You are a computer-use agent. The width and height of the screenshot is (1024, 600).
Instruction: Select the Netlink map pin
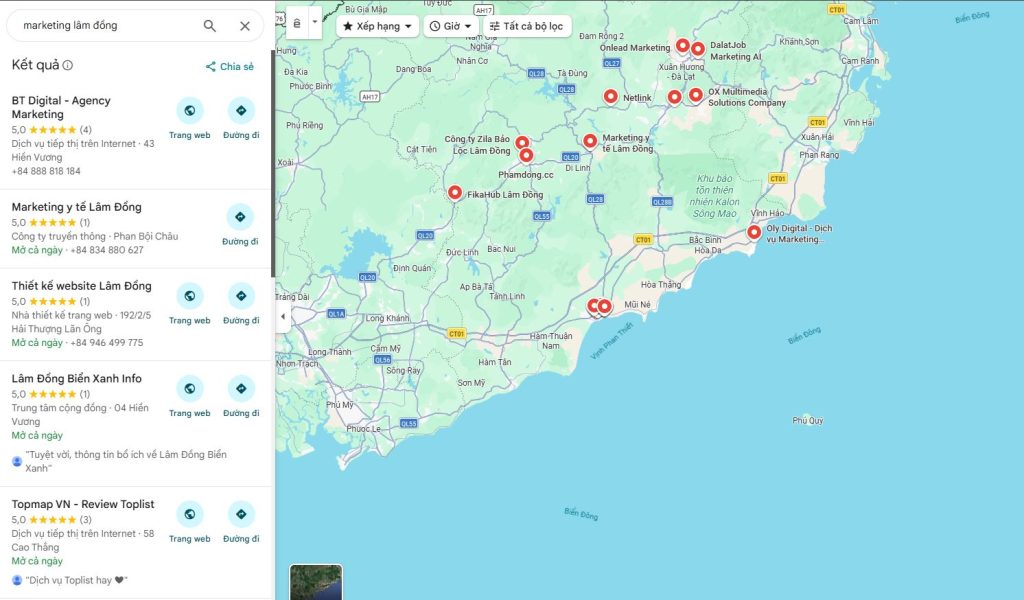coord(611,96)
